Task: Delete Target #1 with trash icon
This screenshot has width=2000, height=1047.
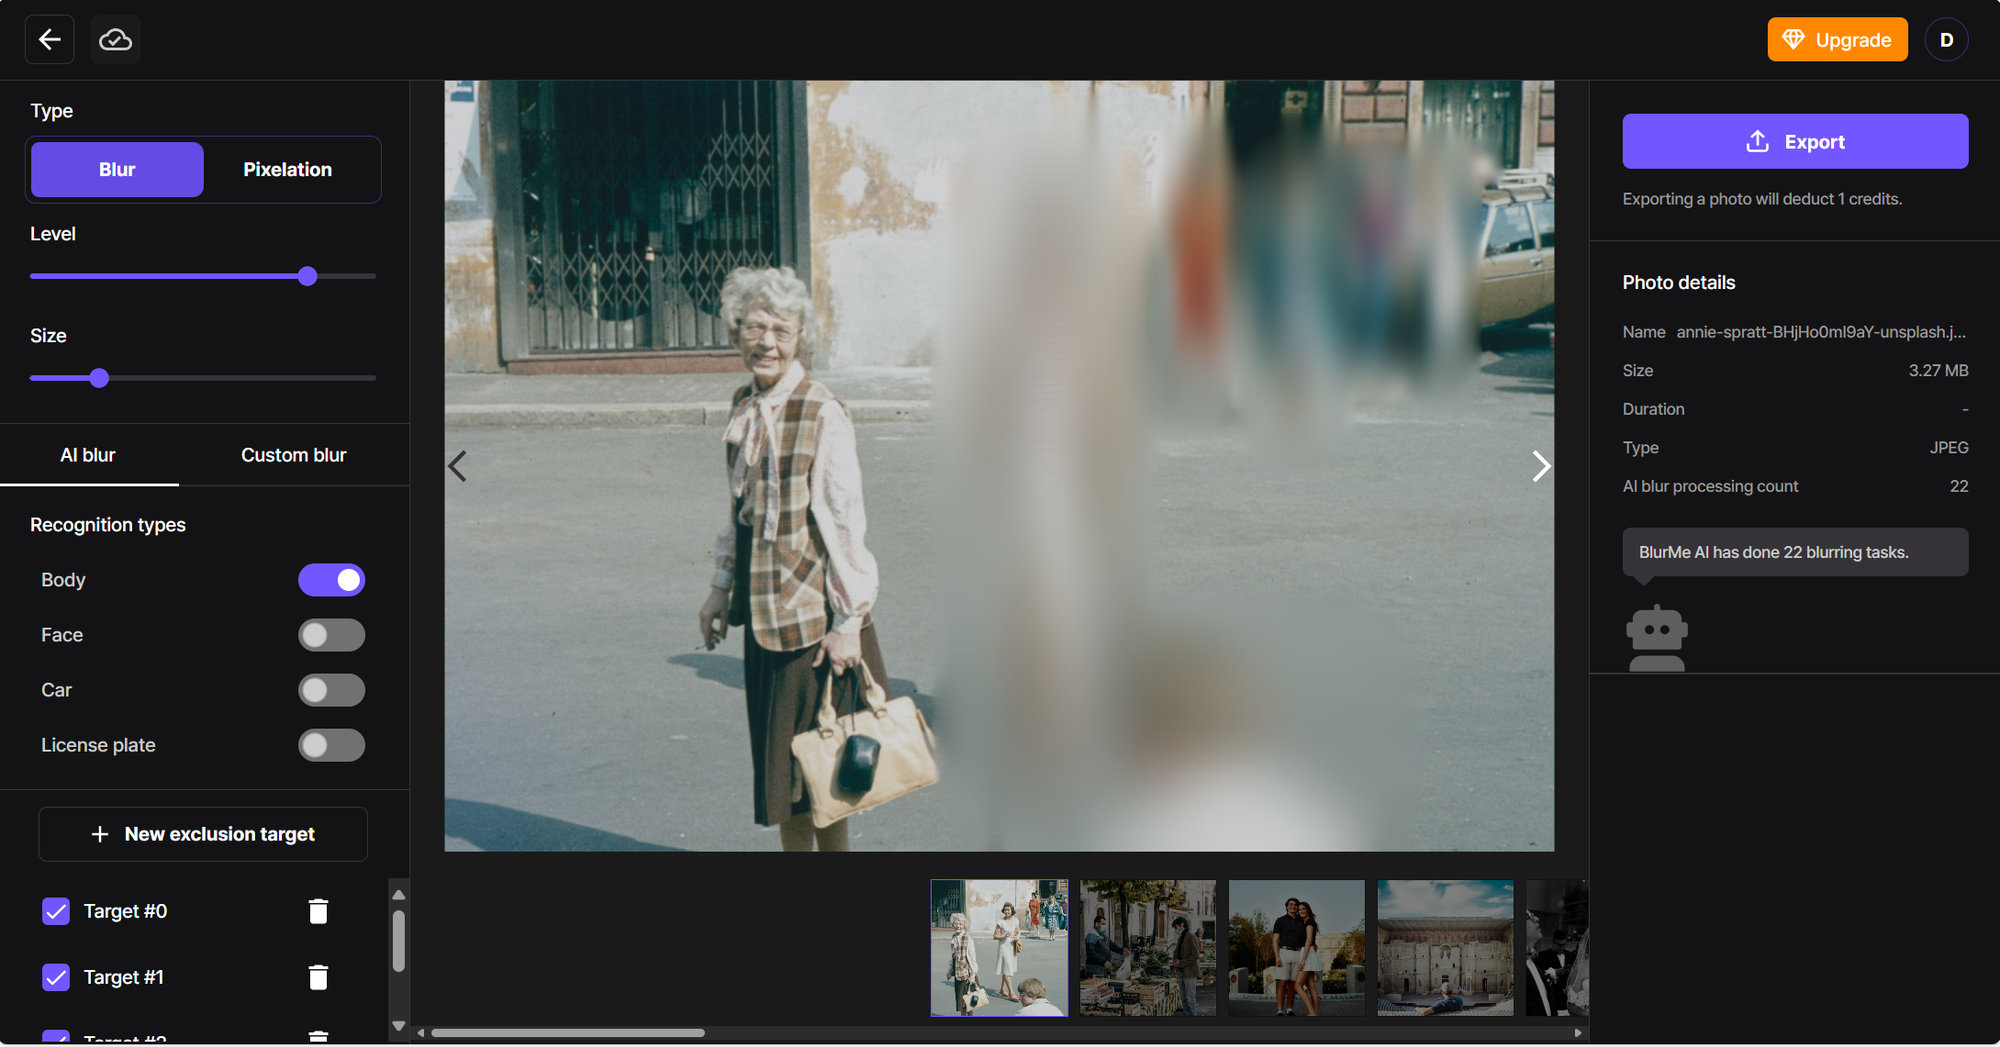Action: click(318, 977)
